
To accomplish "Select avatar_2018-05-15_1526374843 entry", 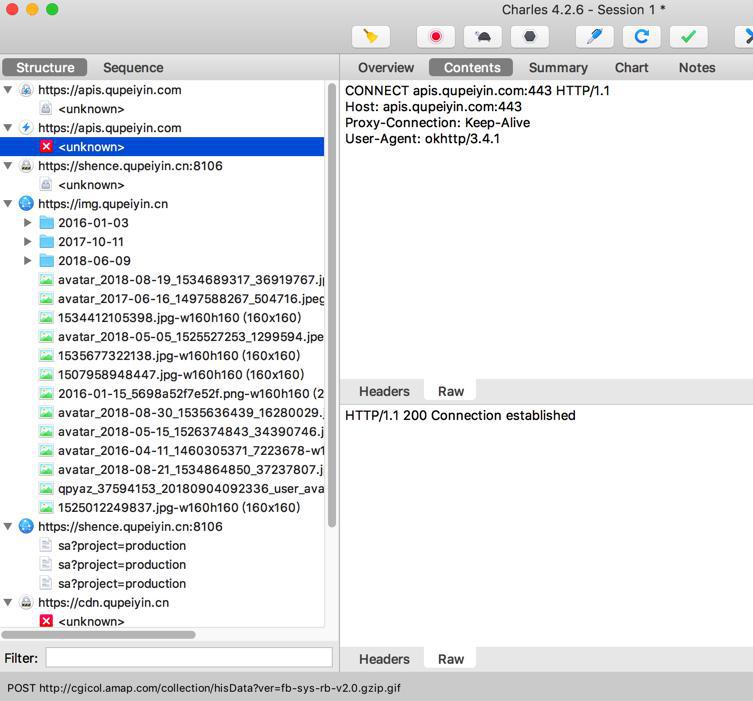I will pyautogui.click(x=191, y=432).
